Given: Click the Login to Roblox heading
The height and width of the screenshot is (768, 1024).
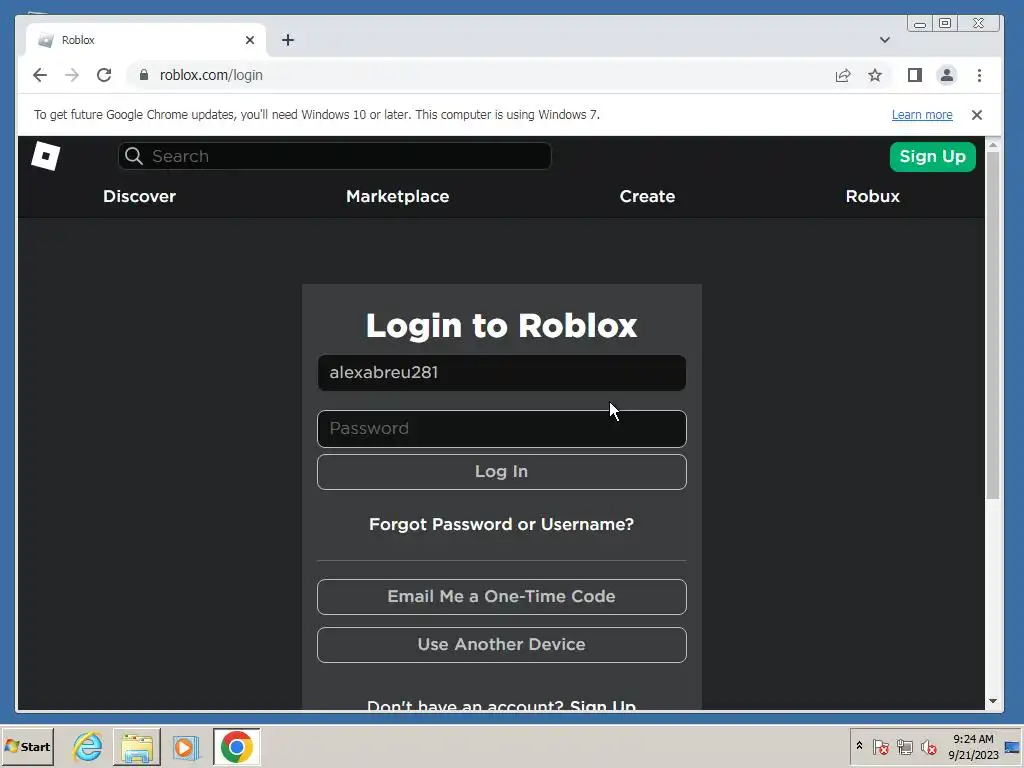Looking at the screenshot, I should [502, 325].
